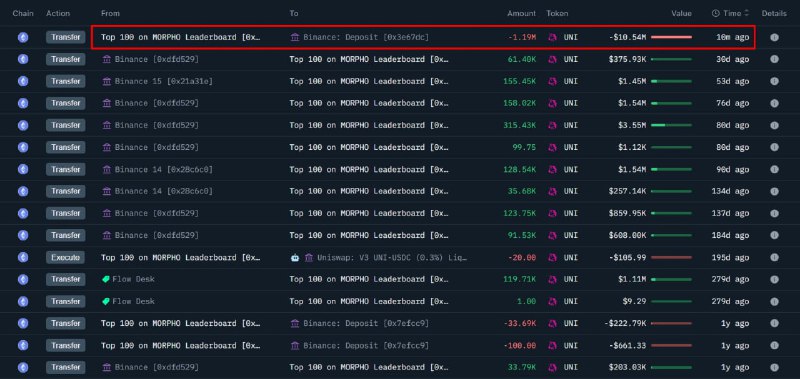Click bank icon beside Binance: Deposit [0x3e67dc]

294,37
